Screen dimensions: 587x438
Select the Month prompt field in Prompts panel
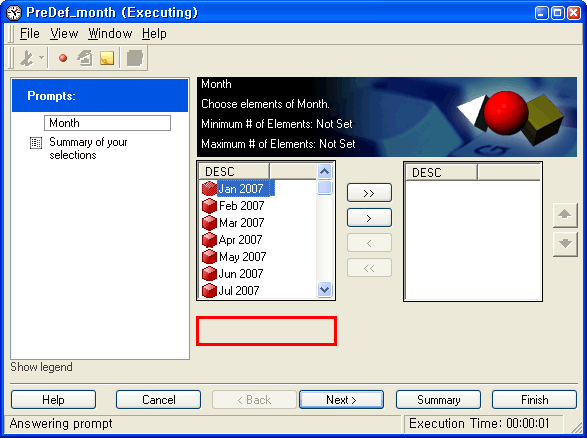[107, 123]
